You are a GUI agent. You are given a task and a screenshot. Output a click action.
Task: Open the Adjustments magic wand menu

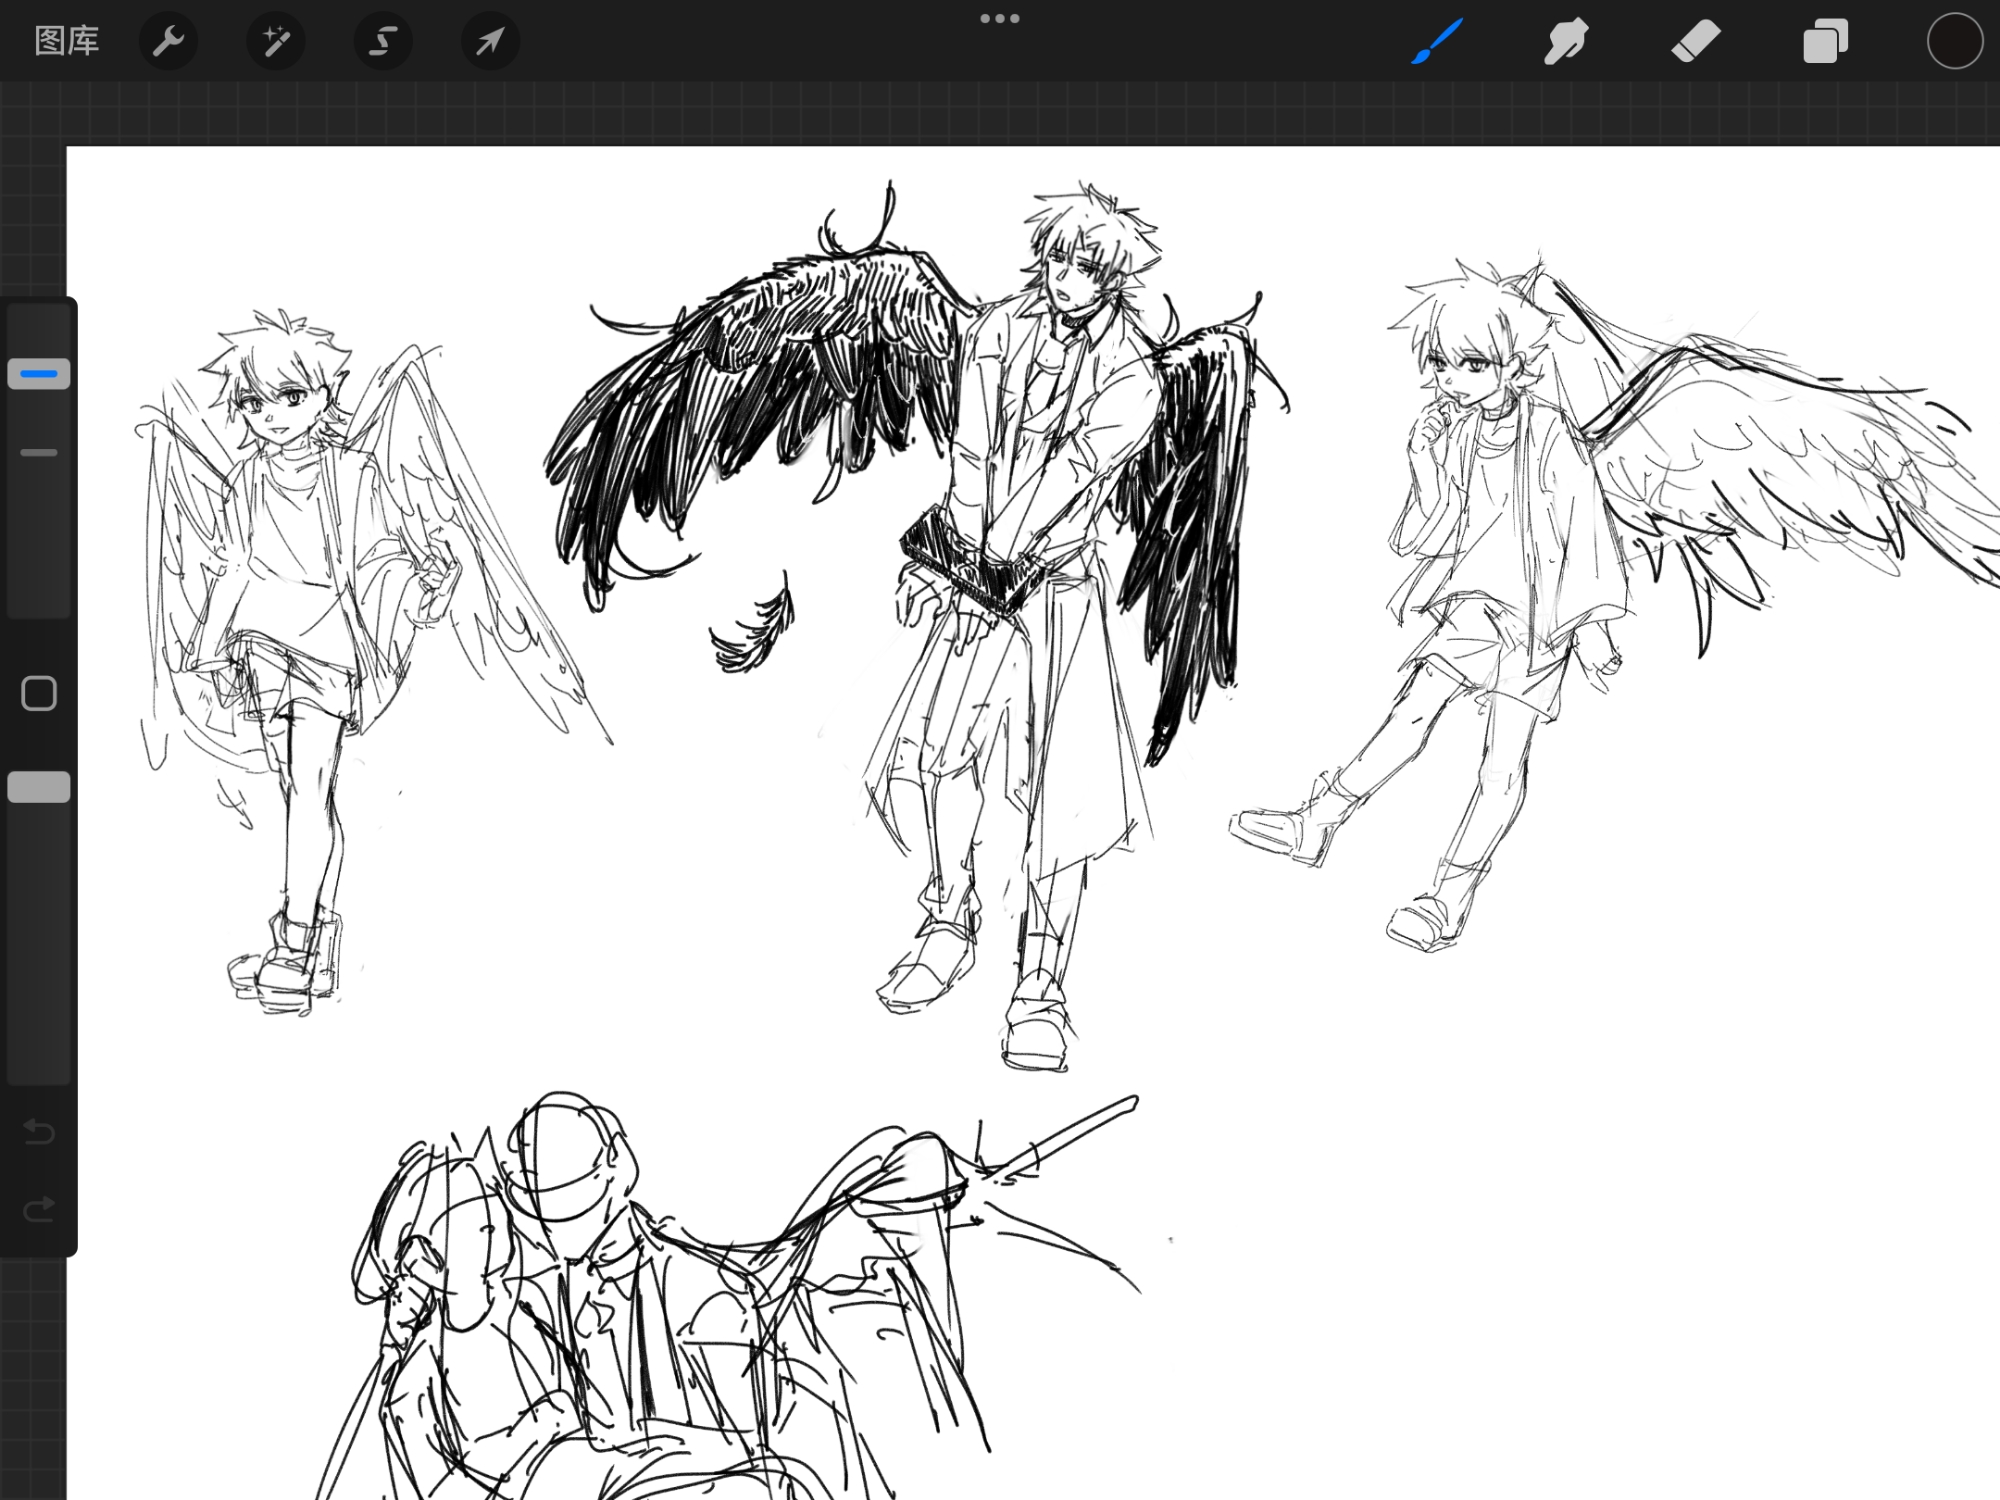pyautogui.click(x=275, y=41)
